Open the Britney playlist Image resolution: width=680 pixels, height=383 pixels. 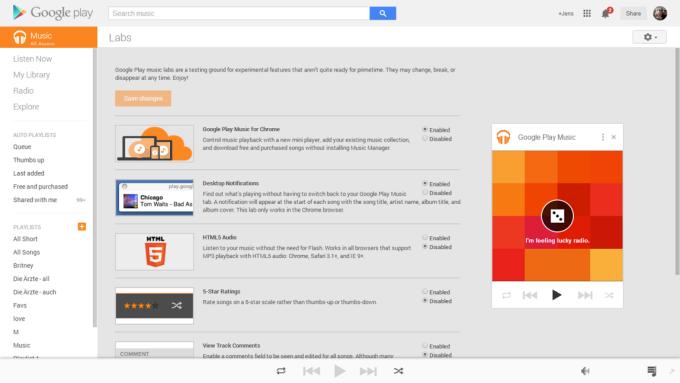coord(23,265)
